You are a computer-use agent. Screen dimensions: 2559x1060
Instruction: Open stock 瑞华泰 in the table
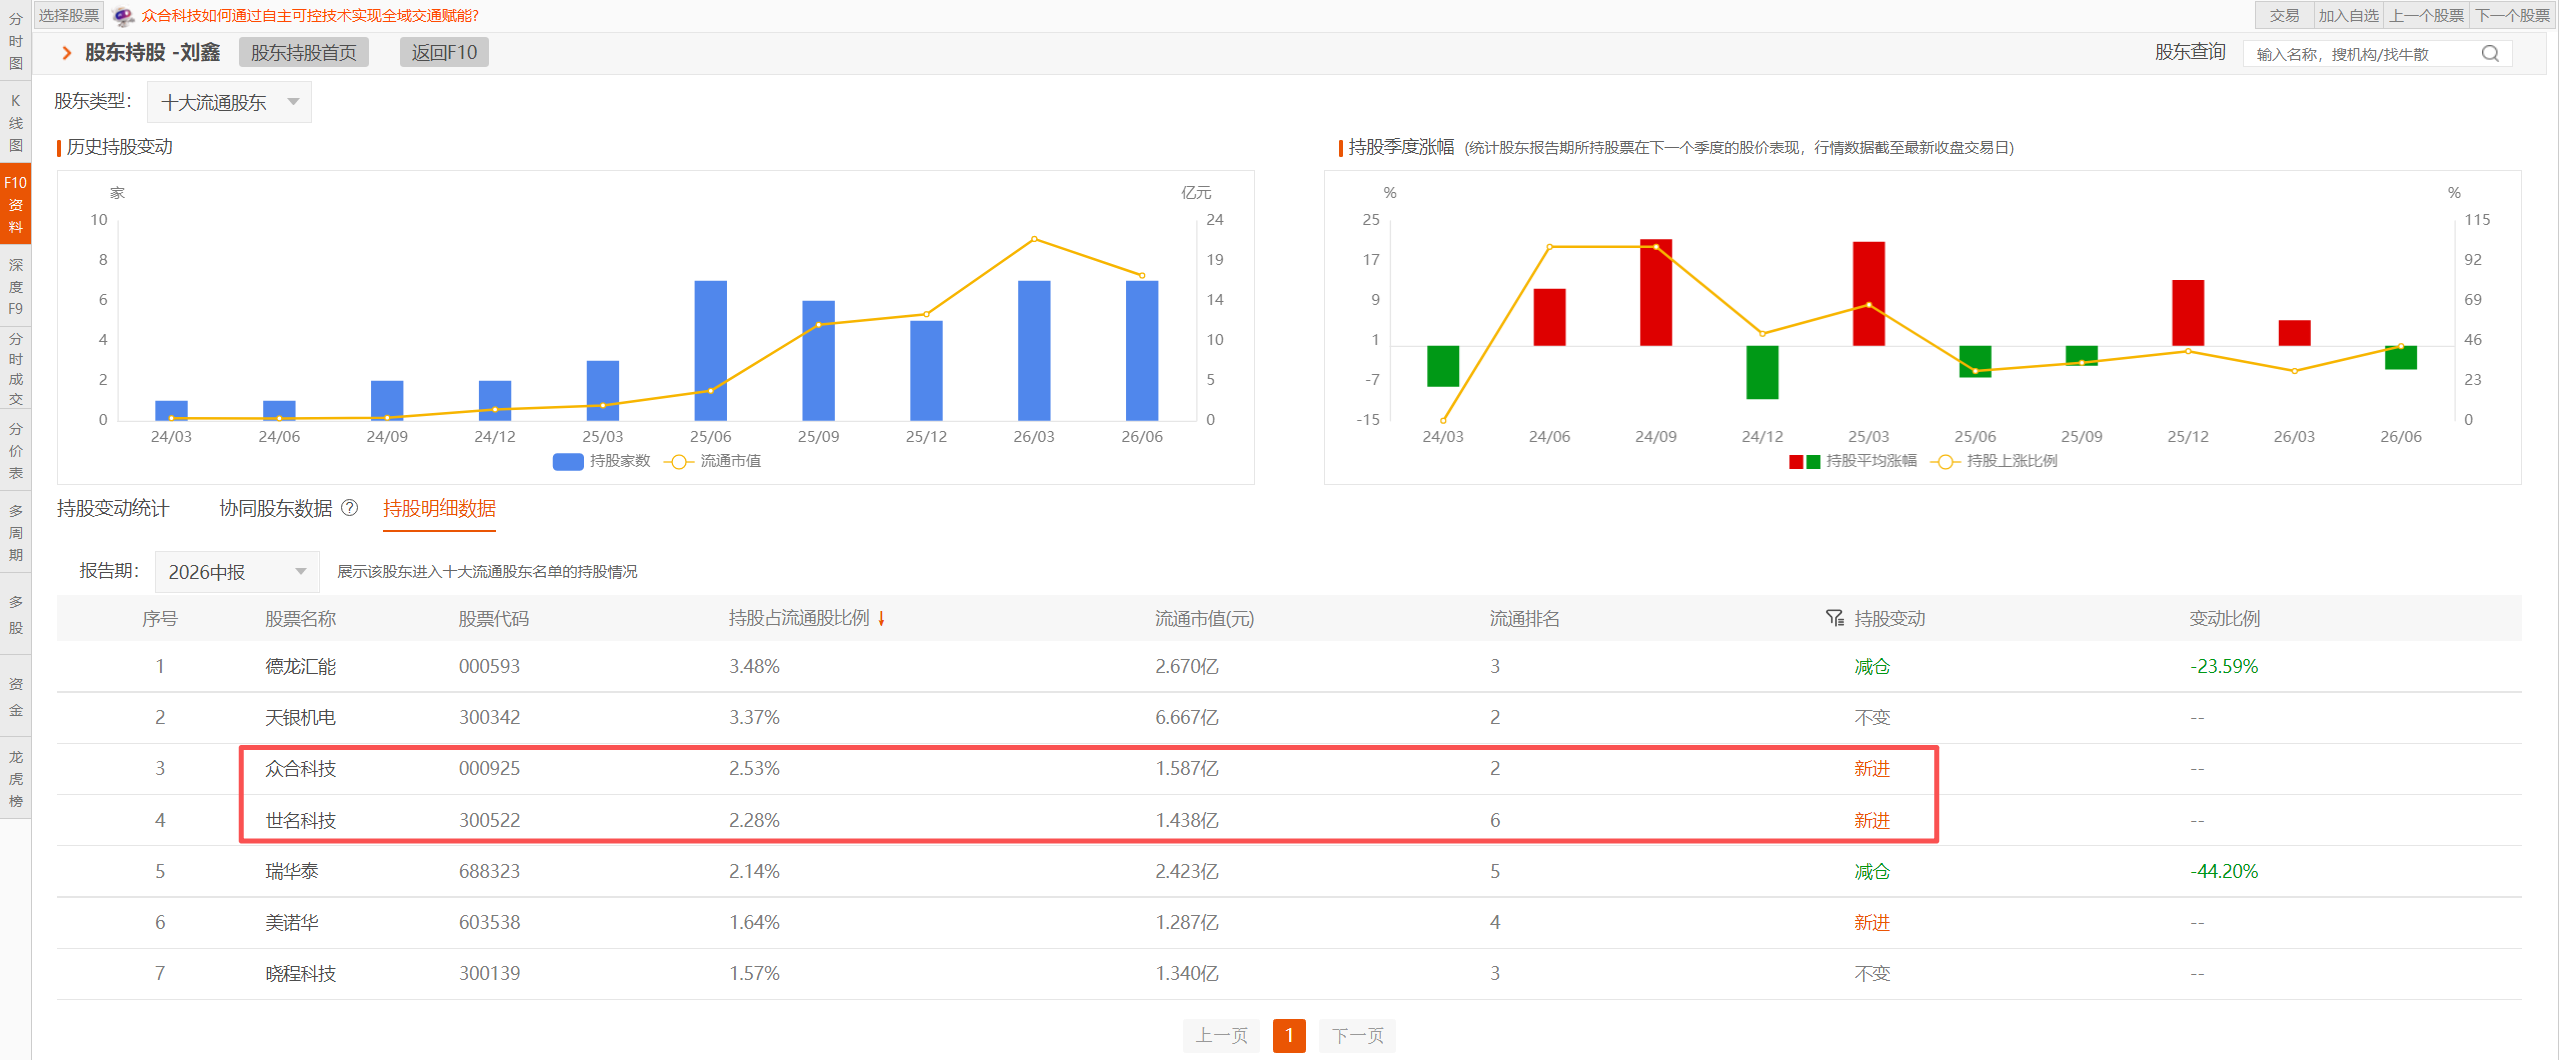292,872
